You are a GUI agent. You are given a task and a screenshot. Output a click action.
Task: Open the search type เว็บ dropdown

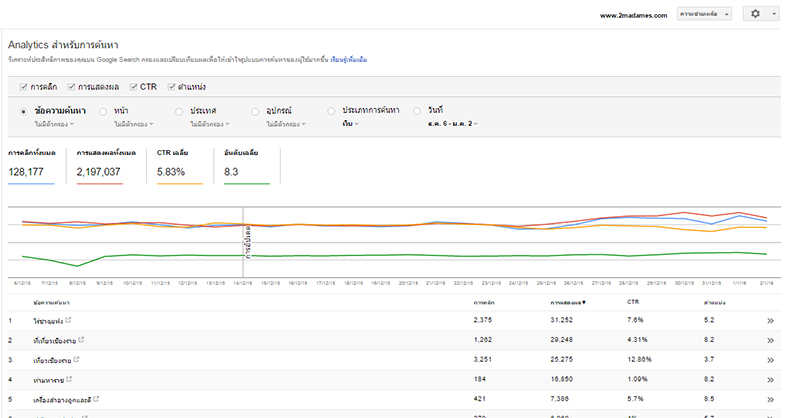coord(349,124)
